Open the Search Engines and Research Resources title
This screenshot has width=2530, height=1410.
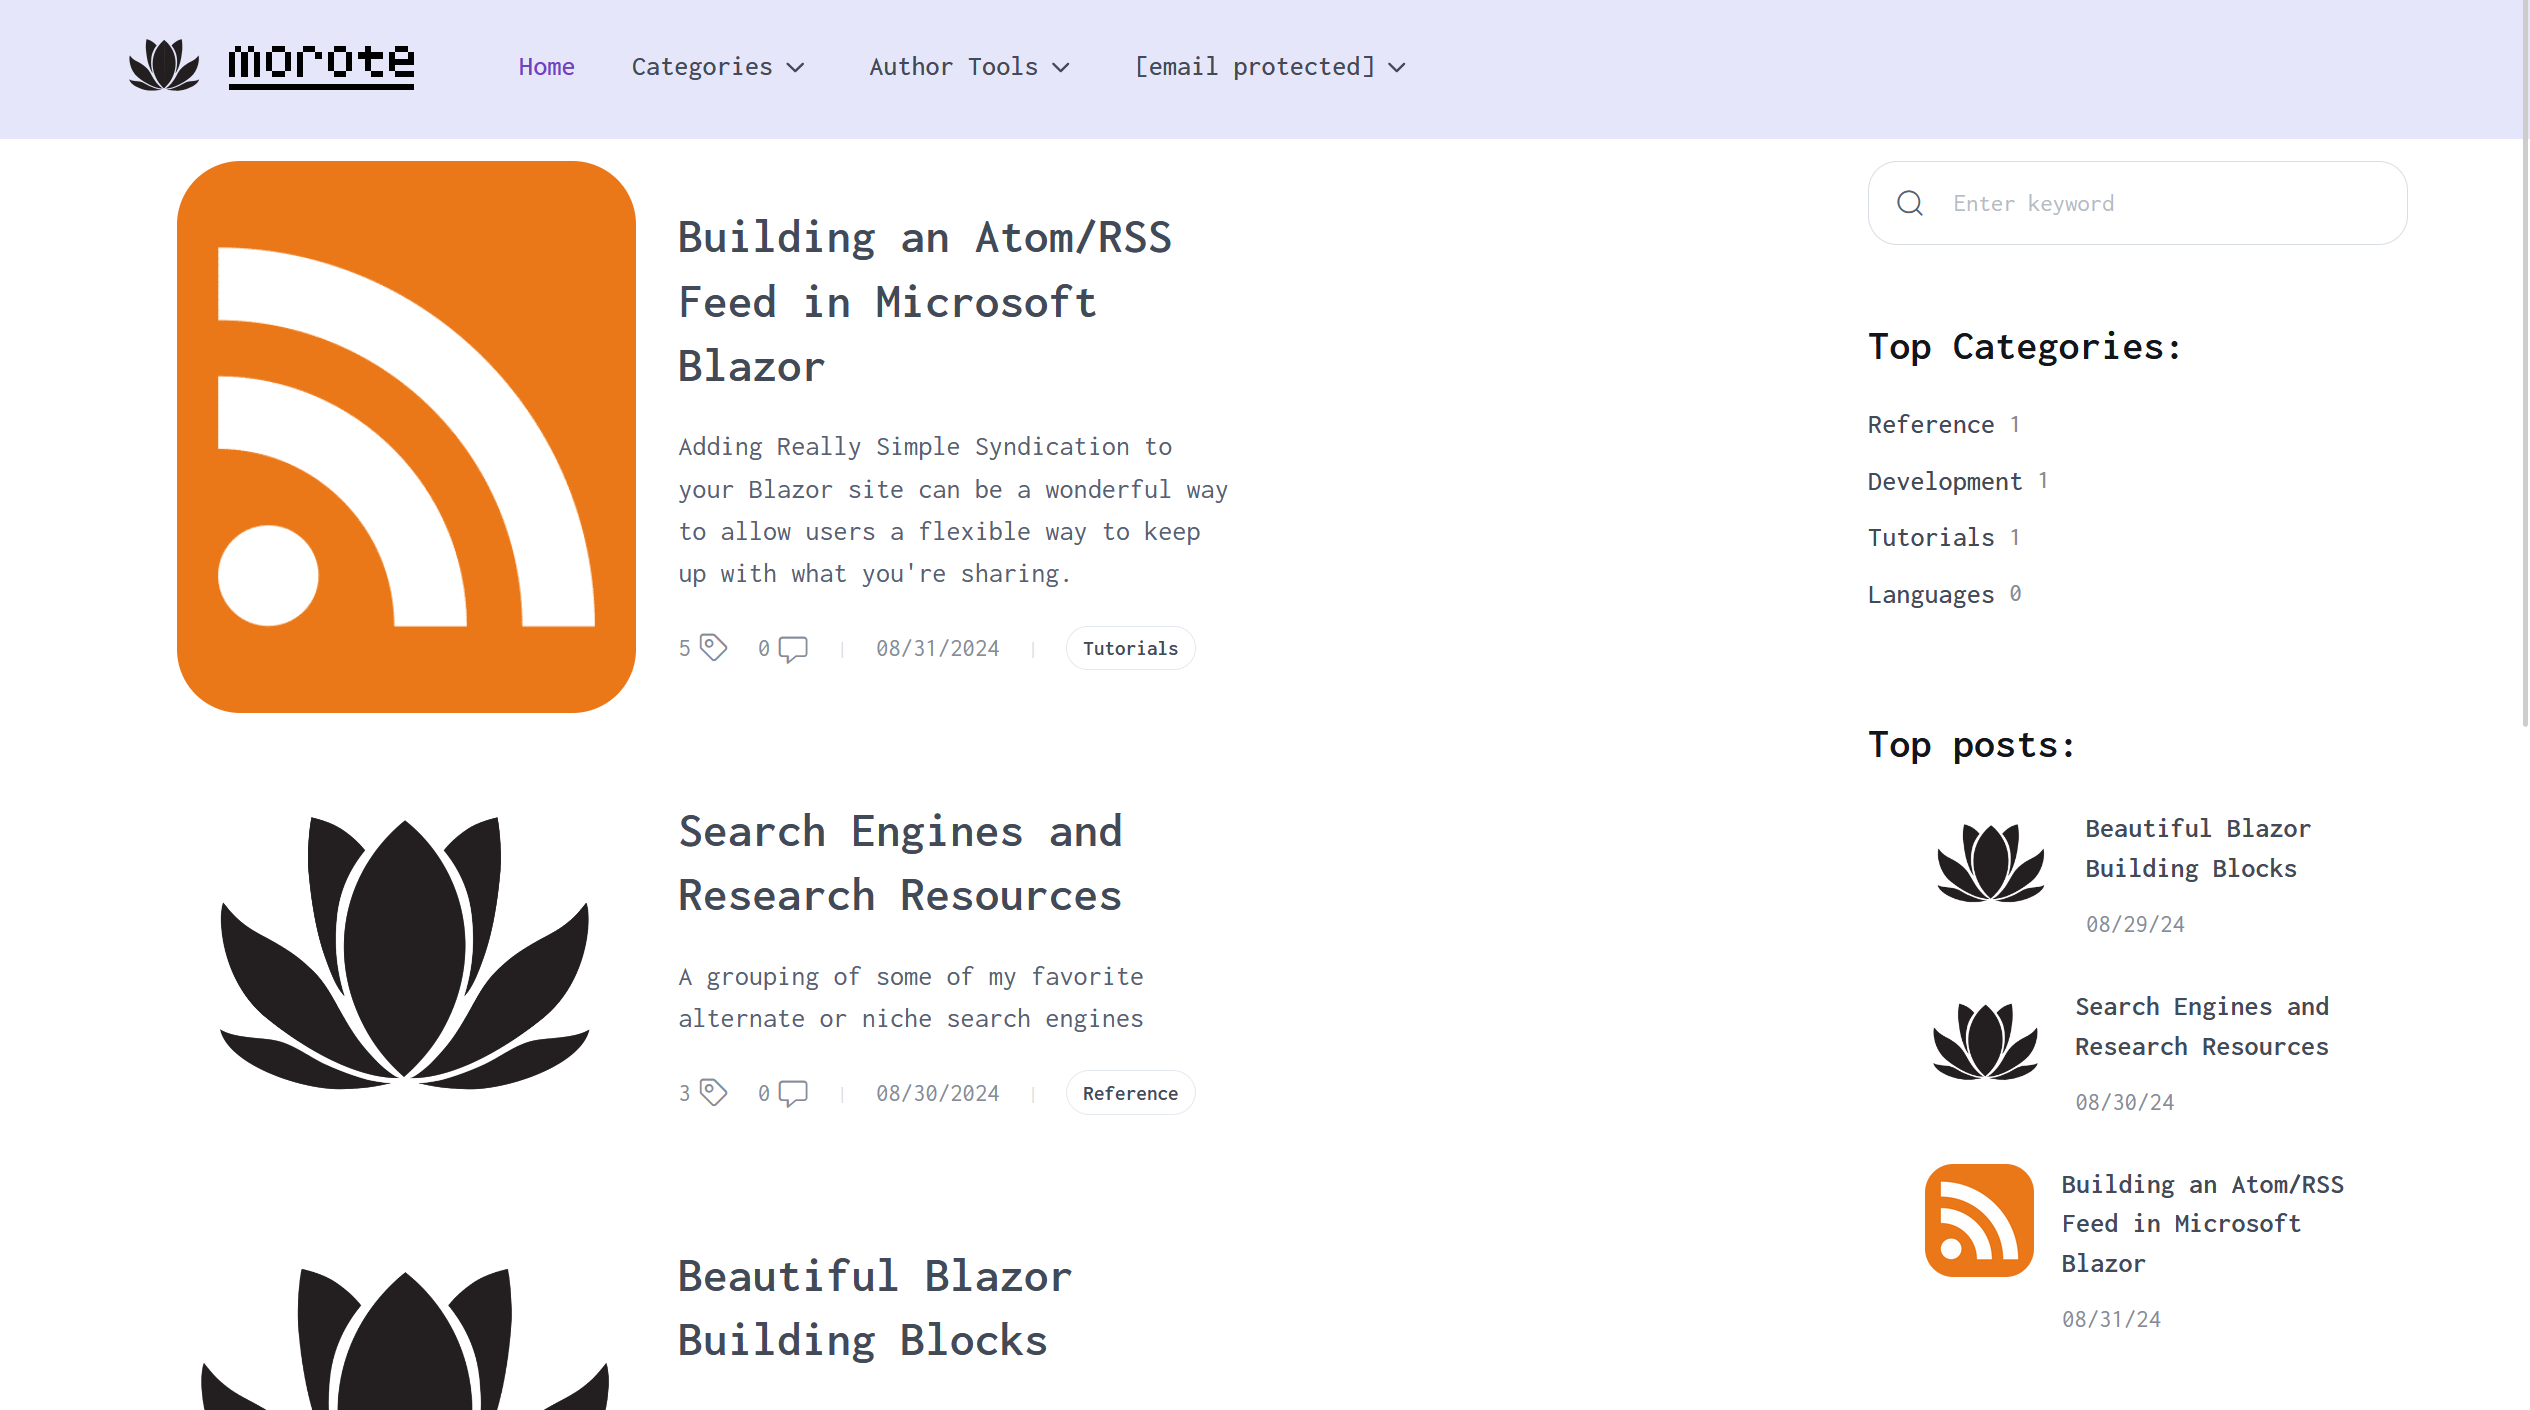(900, 863)
